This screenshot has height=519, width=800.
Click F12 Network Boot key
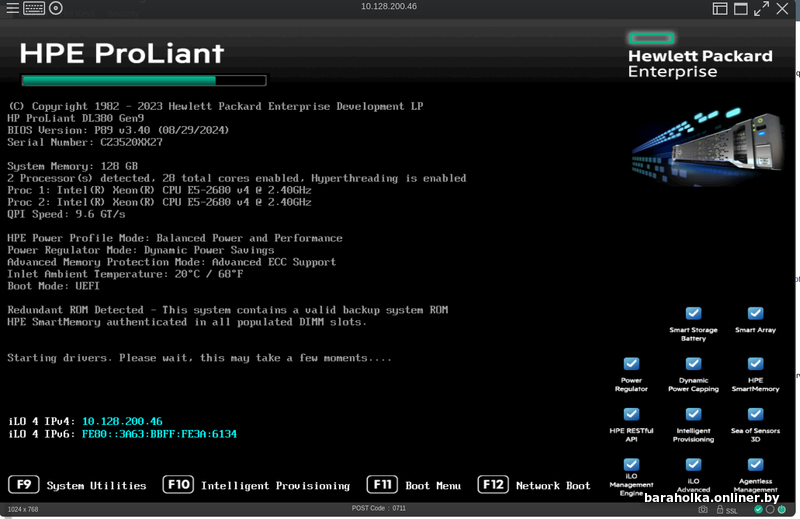[x=493, y=484]
